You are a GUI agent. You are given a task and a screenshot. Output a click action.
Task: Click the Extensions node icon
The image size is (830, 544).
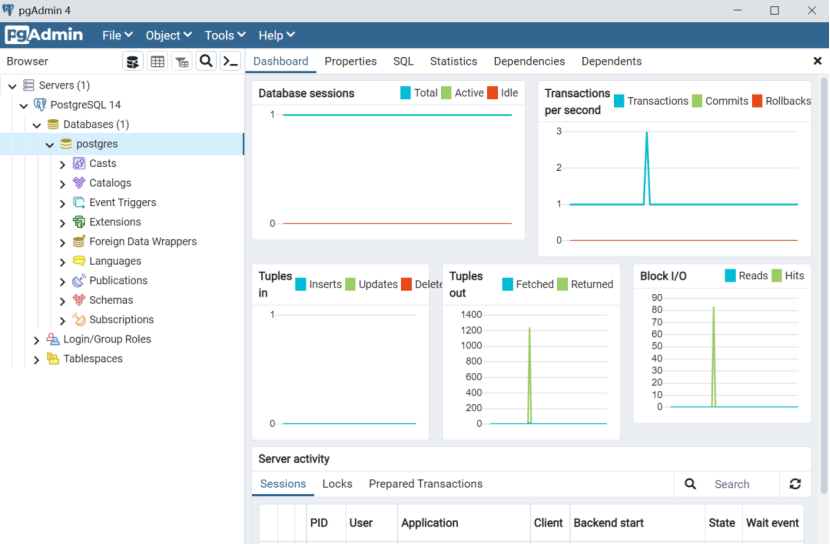(x=79, y=222)
